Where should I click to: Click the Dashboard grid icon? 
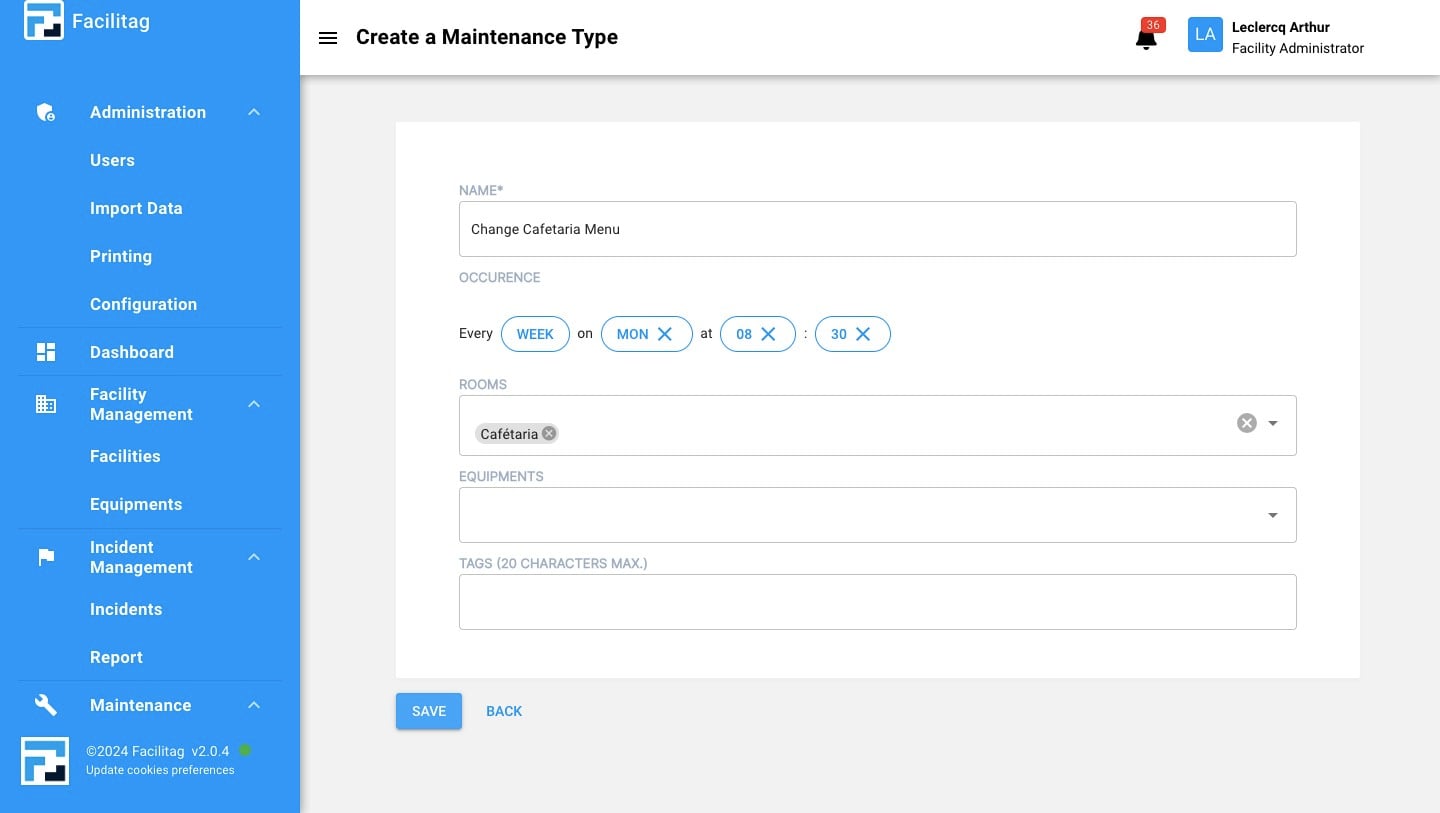[46, 352]
